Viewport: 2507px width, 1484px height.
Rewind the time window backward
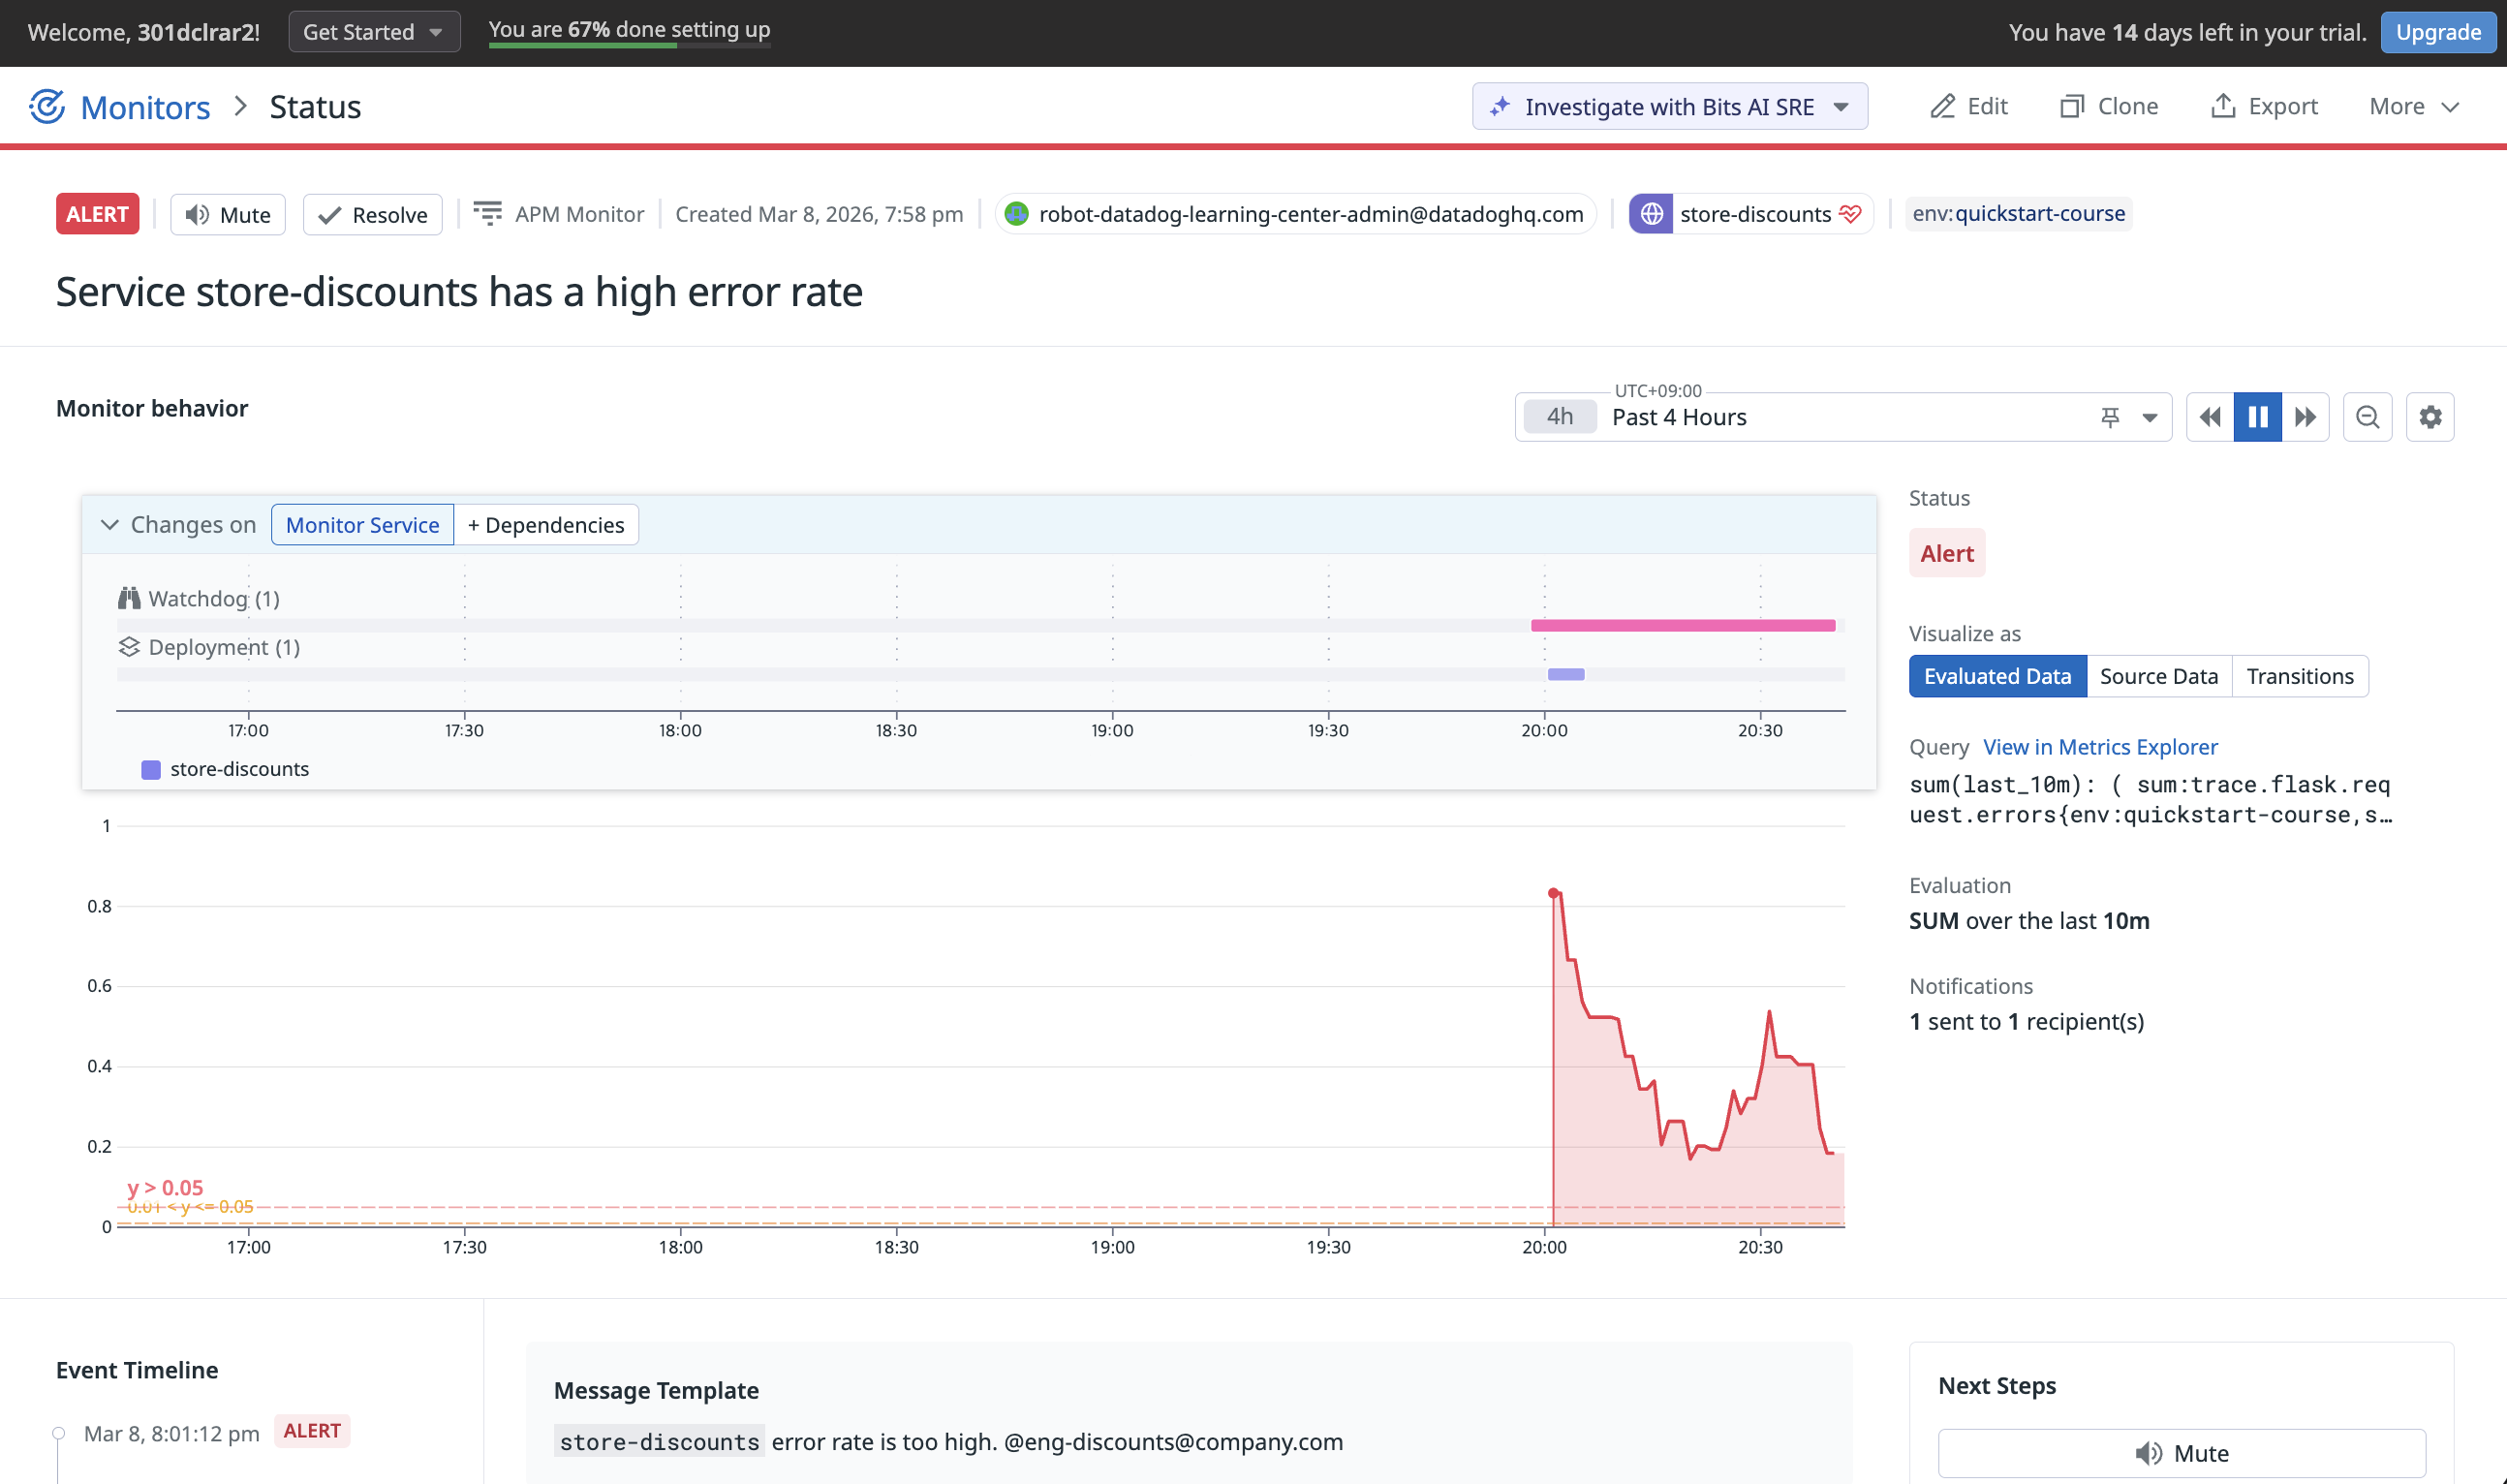[x=2210, y=417]
